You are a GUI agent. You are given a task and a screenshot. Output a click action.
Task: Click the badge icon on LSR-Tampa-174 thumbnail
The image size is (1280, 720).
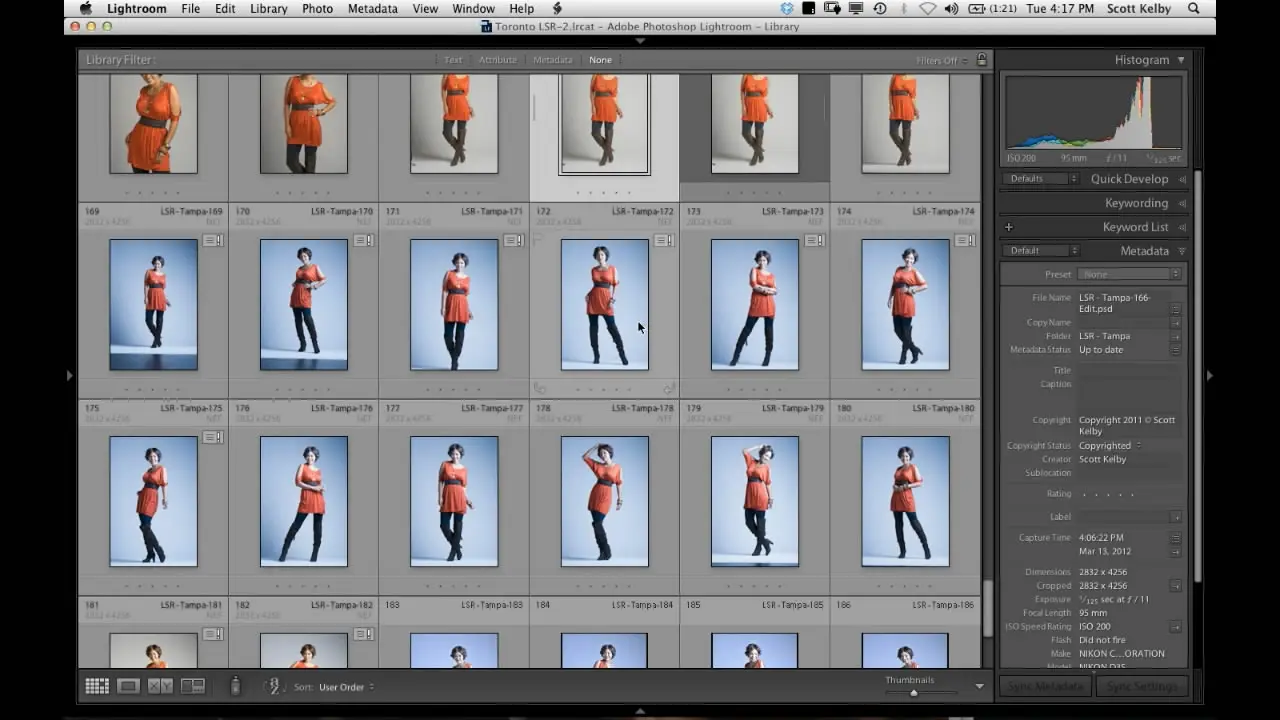pos(965,241)
